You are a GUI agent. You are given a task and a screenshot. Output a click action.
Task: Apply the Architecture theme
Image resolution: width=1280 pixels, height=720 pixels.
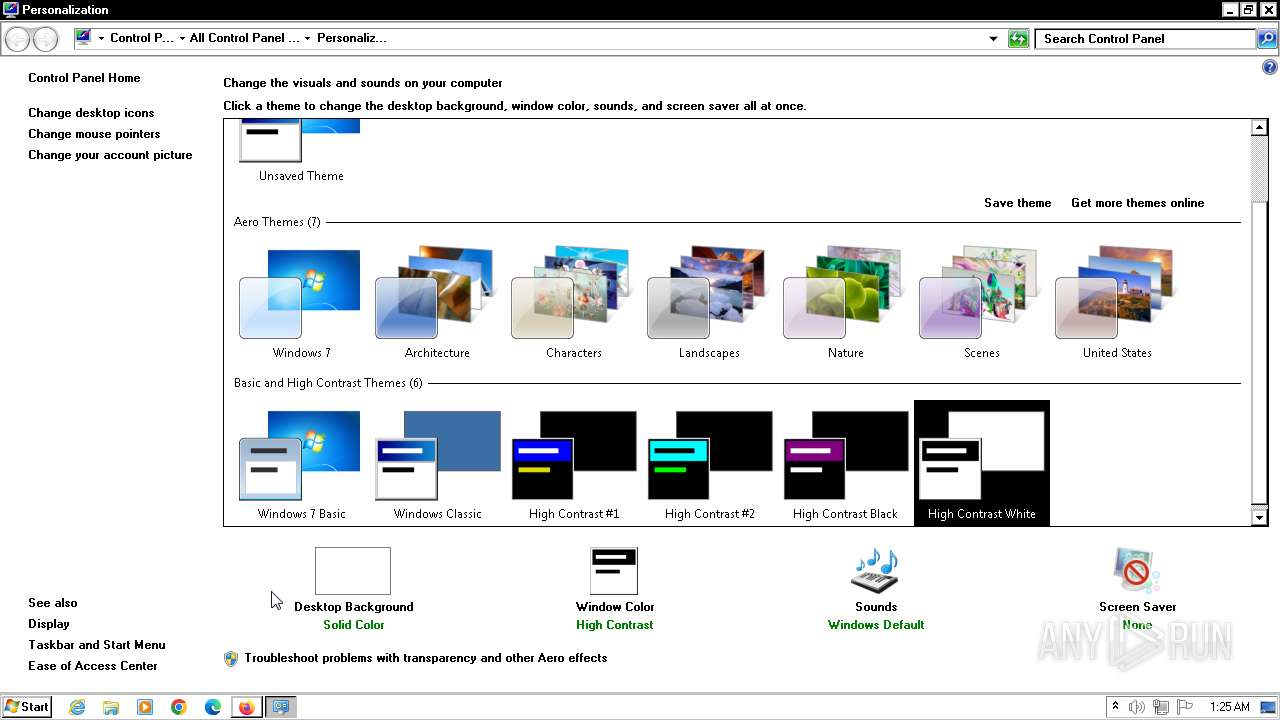click(437, 301)
